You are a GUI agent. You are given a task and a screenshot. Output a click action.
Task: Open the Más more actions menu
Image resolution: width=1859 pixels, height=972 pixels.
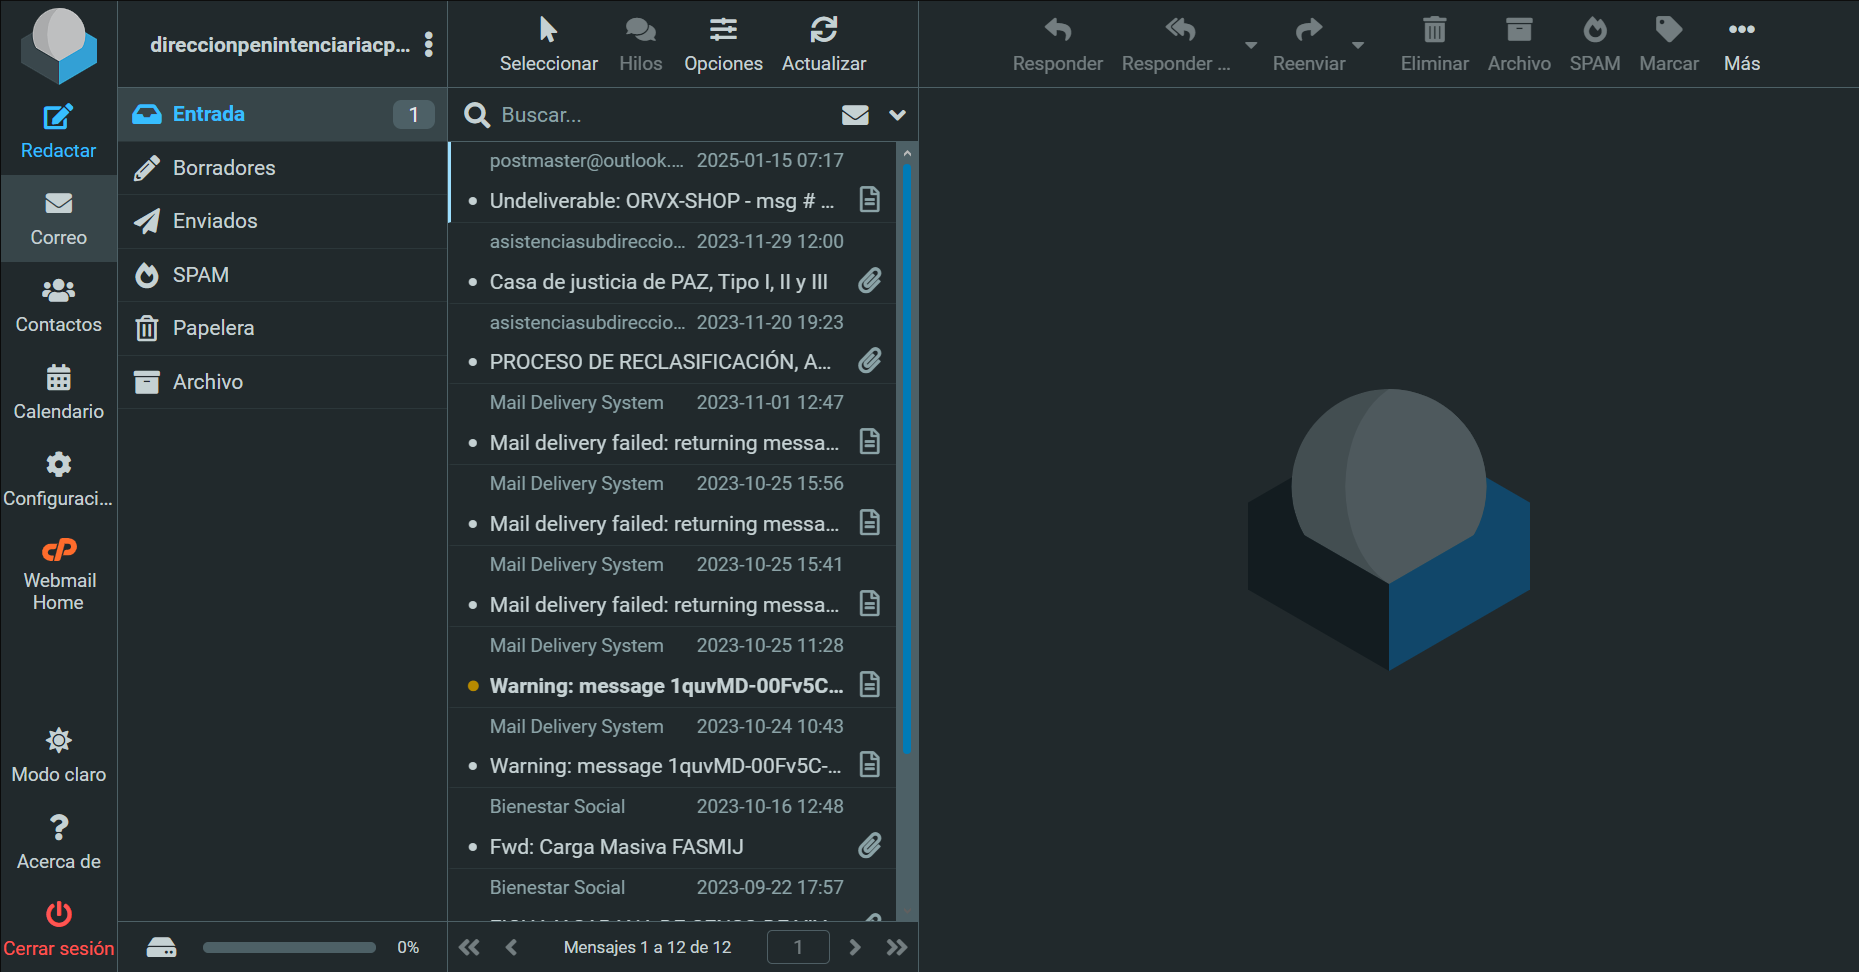(1741, 45)
